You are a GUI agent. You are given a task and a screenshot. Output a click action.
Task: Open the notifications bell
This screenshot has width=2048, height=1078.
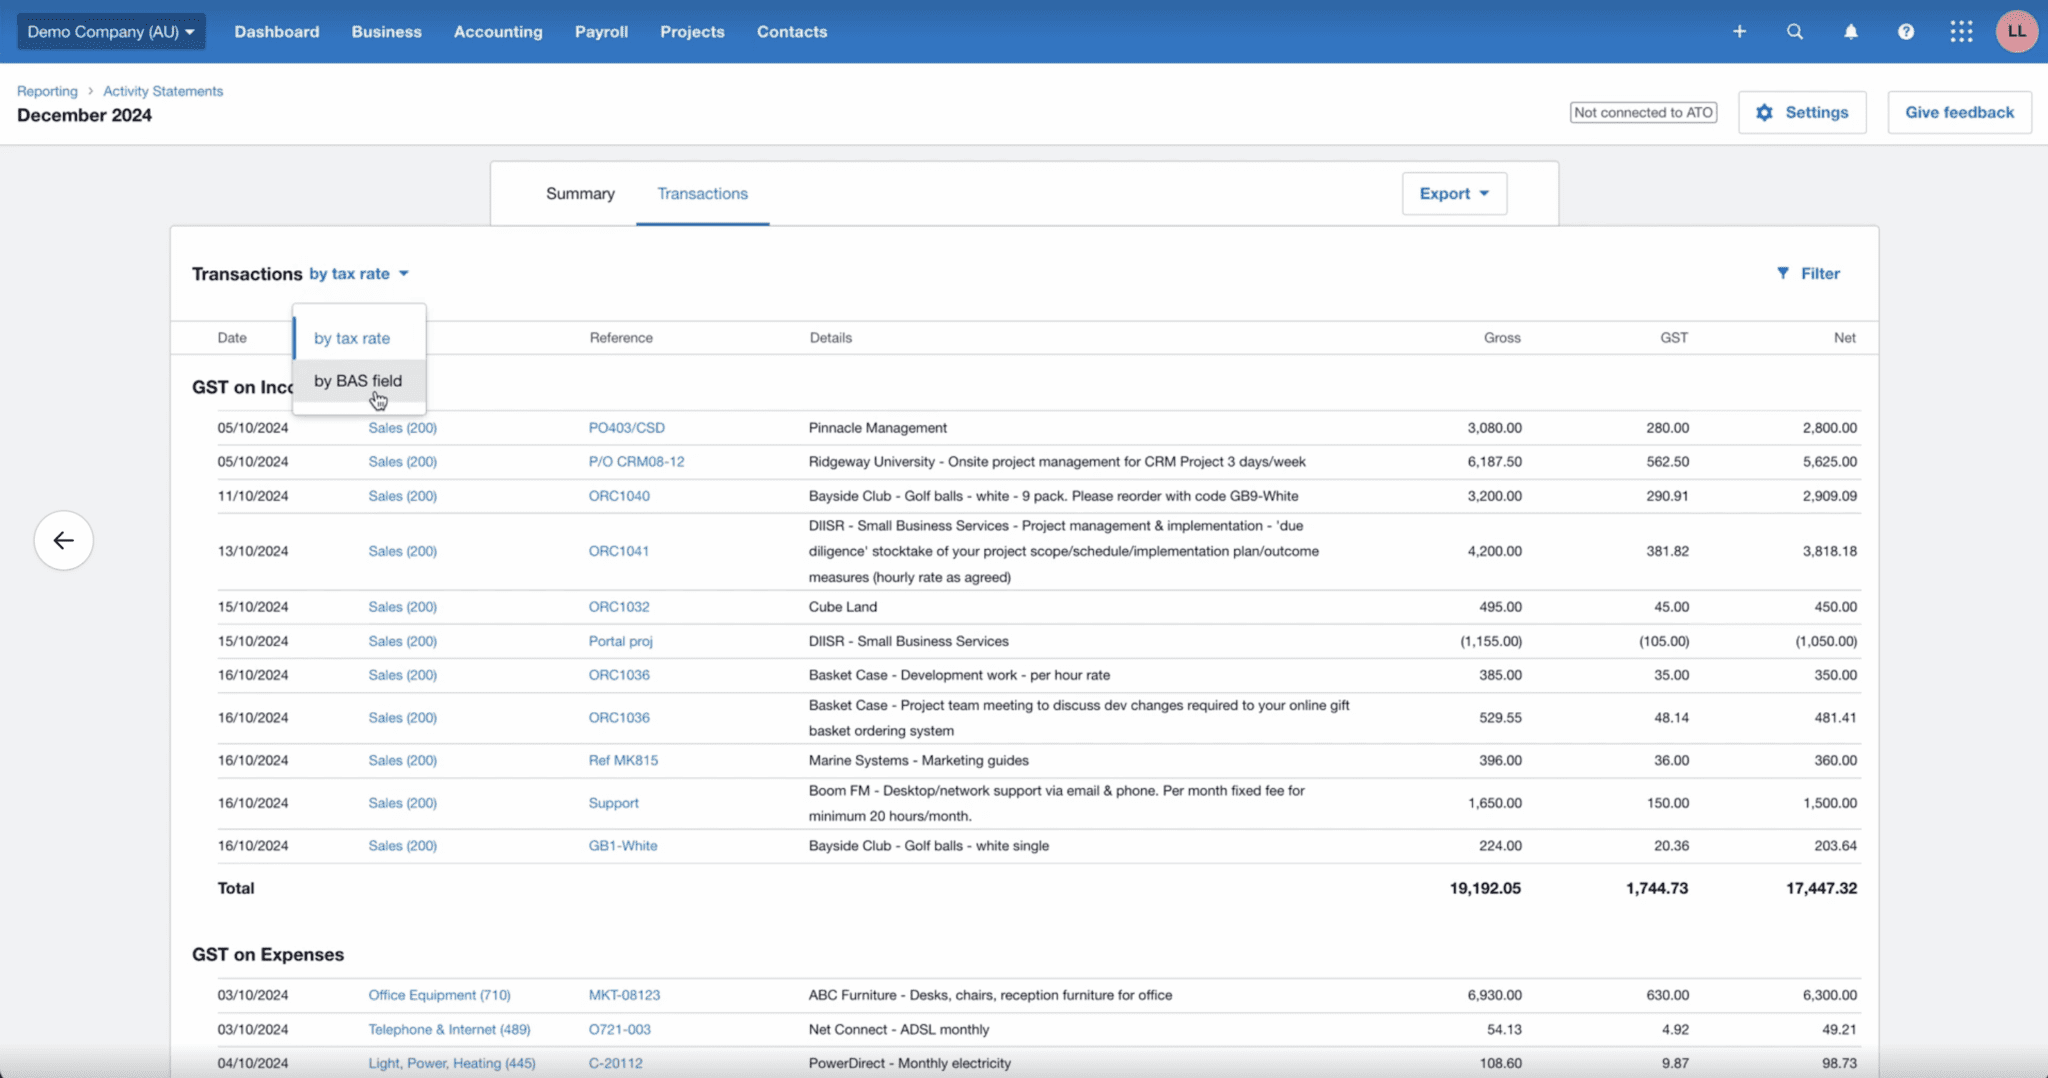1850,31
